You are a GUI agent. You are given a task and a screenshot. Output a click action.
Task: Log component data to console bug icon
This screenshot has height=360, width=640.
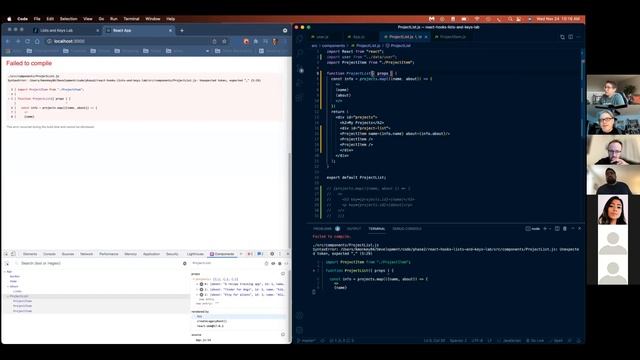click(280, 264)
